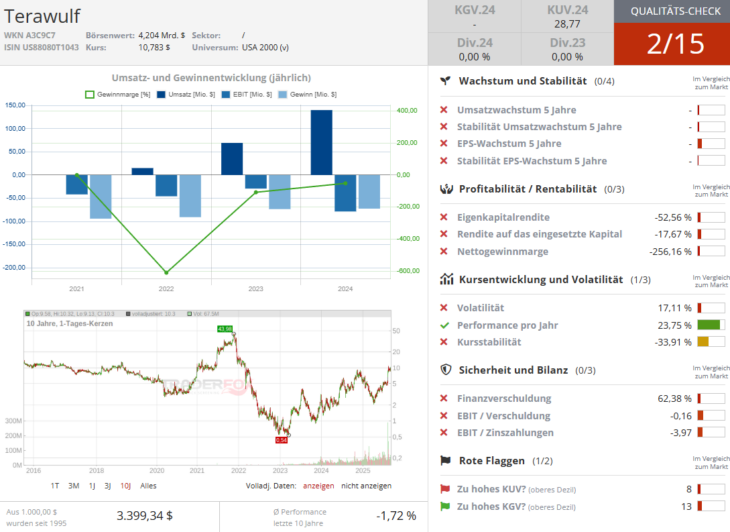Click the nicht anzeigen link

pos(366,486)
